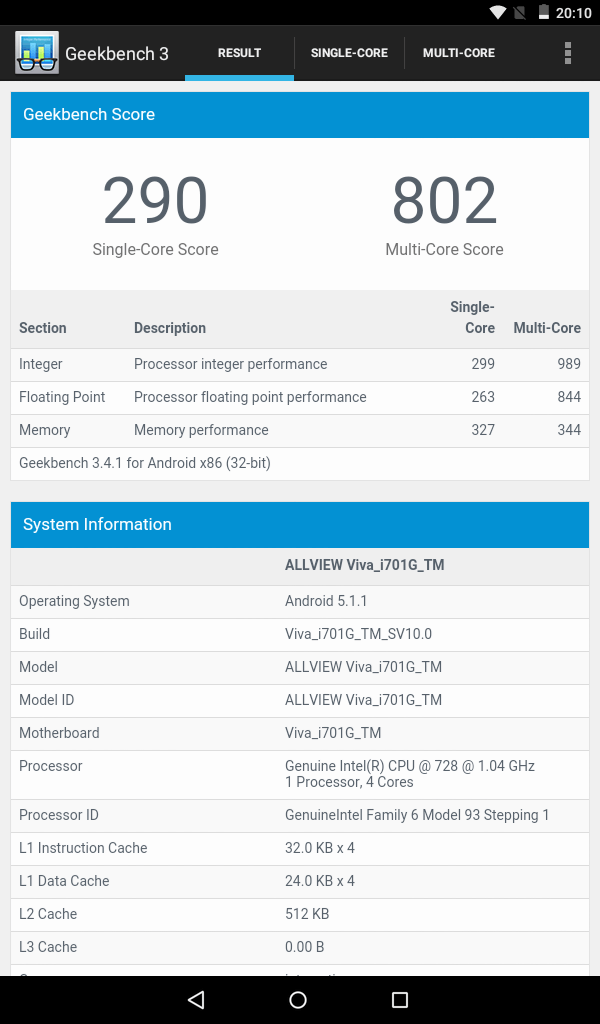Viewport: 600px width, 1024px height.
Task: Tap the battery status icon
Action: point(543,12)
